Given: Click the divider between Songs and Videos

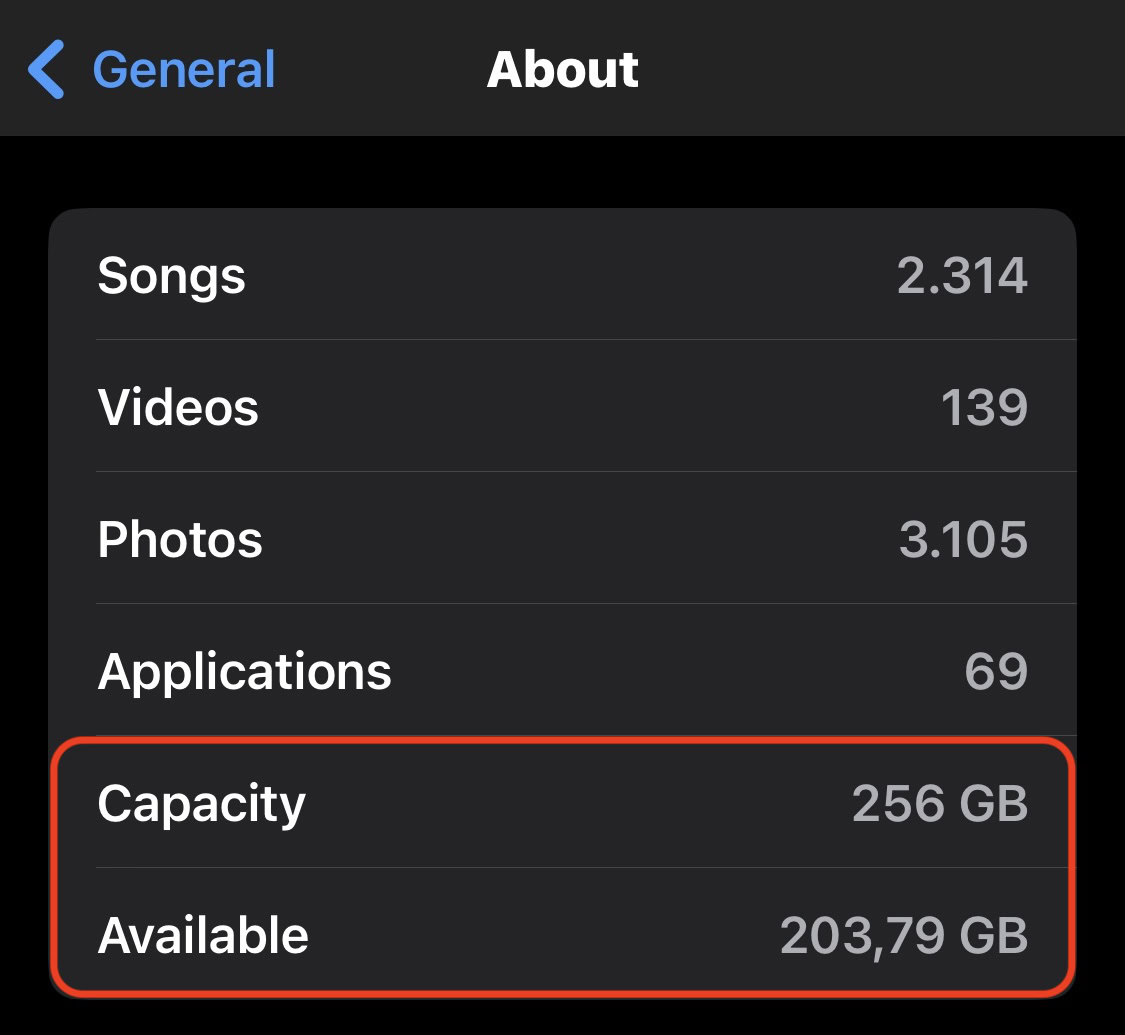Looking at the screenshot, I should (x=585, y=340).
